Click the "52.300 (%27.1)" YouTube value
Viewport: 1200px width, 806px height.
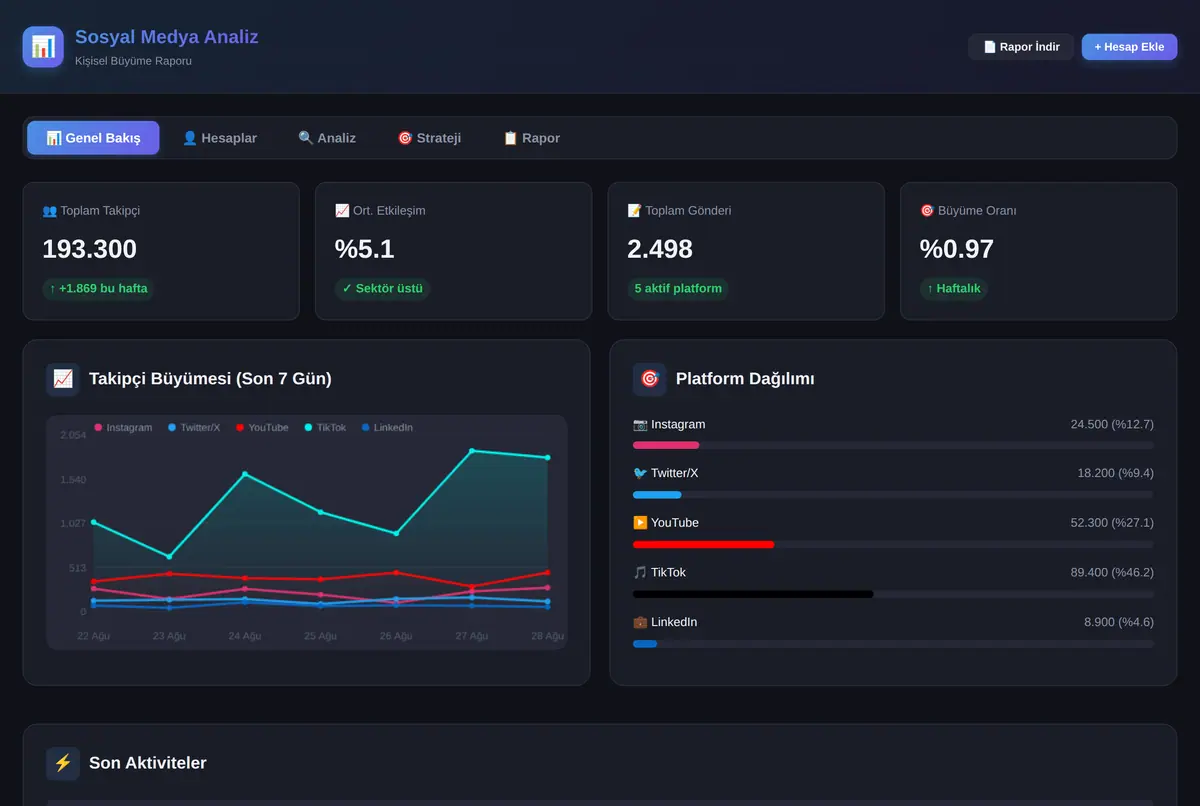coord(1112,523)
